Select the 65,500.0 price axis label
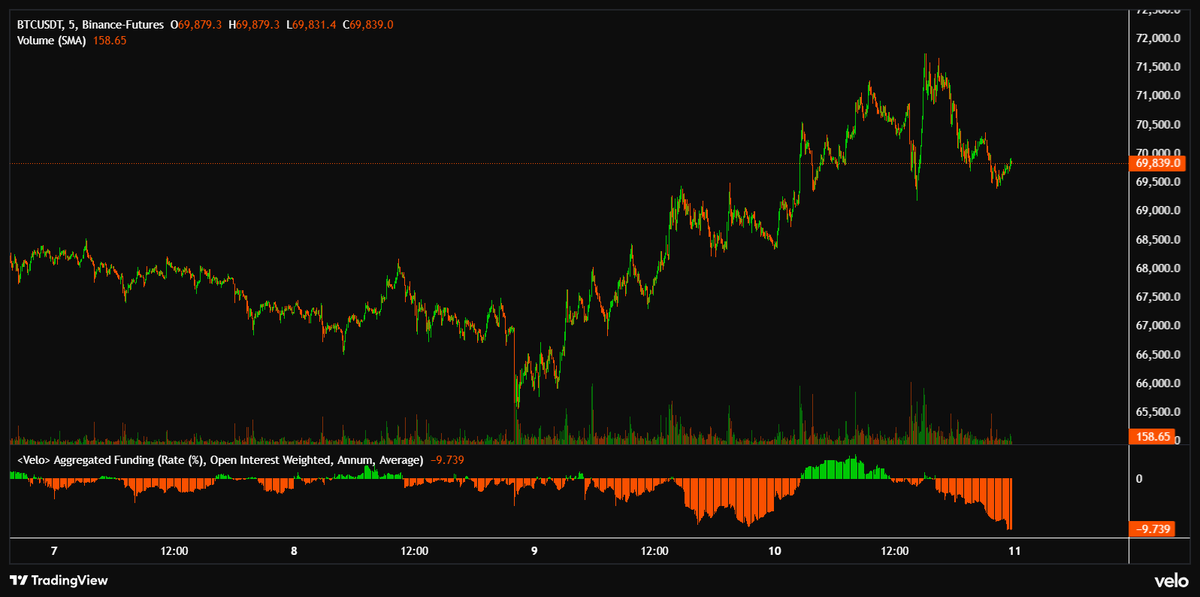This screenshot has height=597, width=1200. tap(1160, 412)
